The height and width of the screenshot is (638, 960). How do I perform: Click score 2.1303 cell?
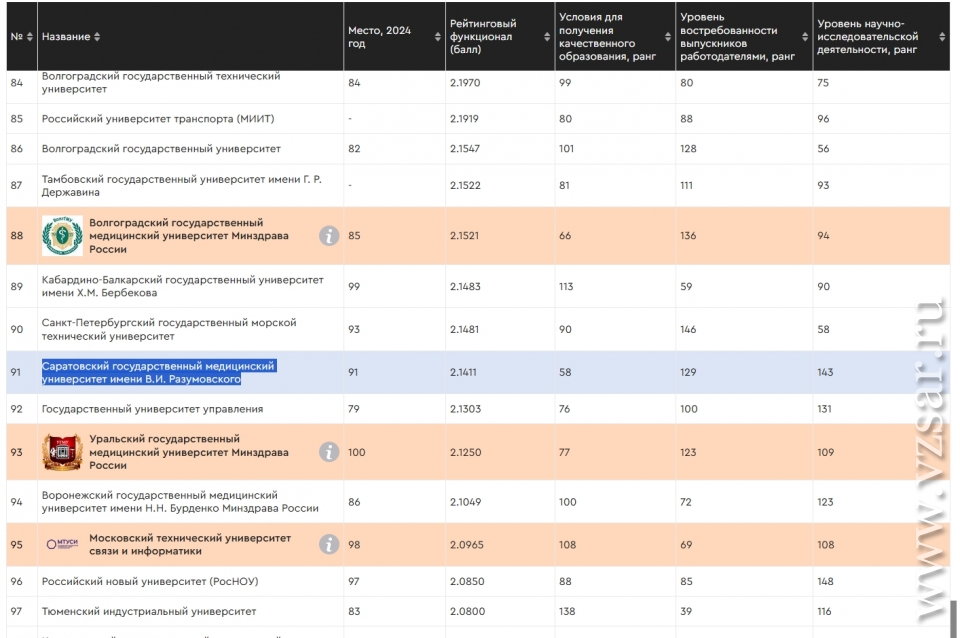[465, 409]
